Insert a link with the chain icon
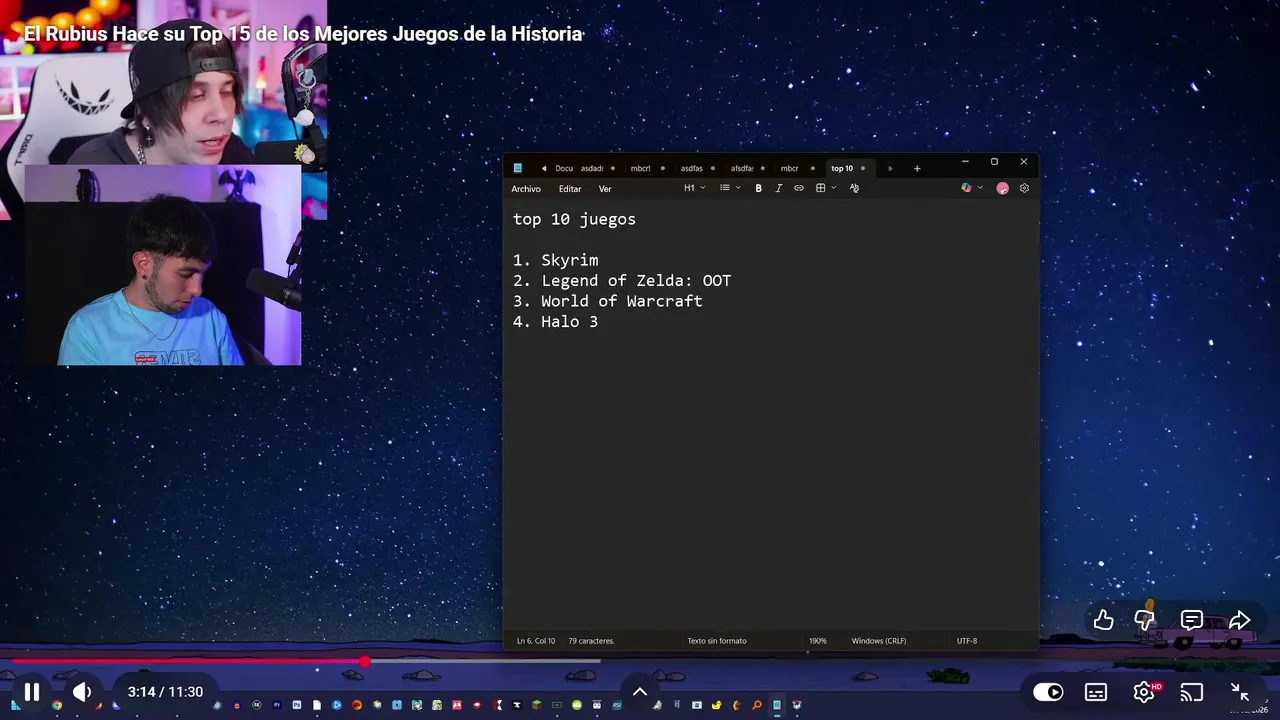The image size is (1280, 720). click(x=799, y=188)
